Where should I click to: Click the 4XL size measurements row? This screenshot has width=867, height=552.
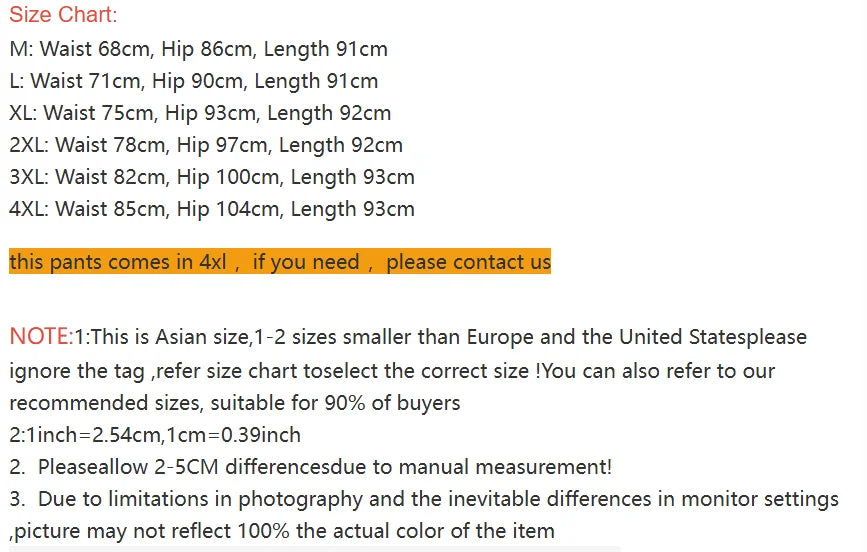tap(211, 209)
